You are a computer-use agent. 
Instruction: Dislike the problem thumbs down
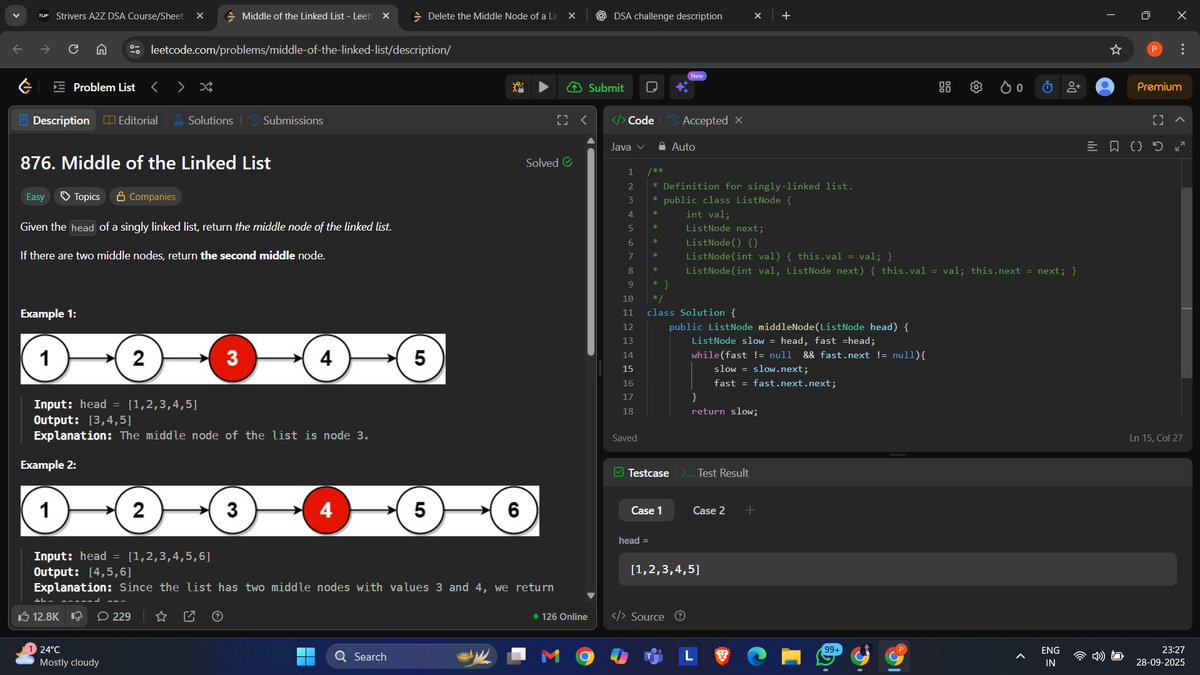pos(76,616)
